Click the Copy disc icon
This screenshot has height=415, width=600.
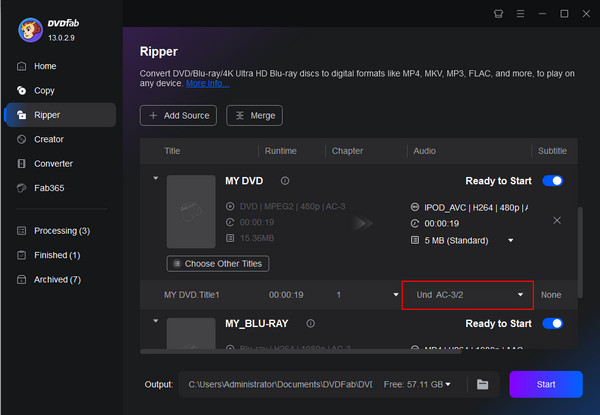pyautogui.click(x=21, y=90)
